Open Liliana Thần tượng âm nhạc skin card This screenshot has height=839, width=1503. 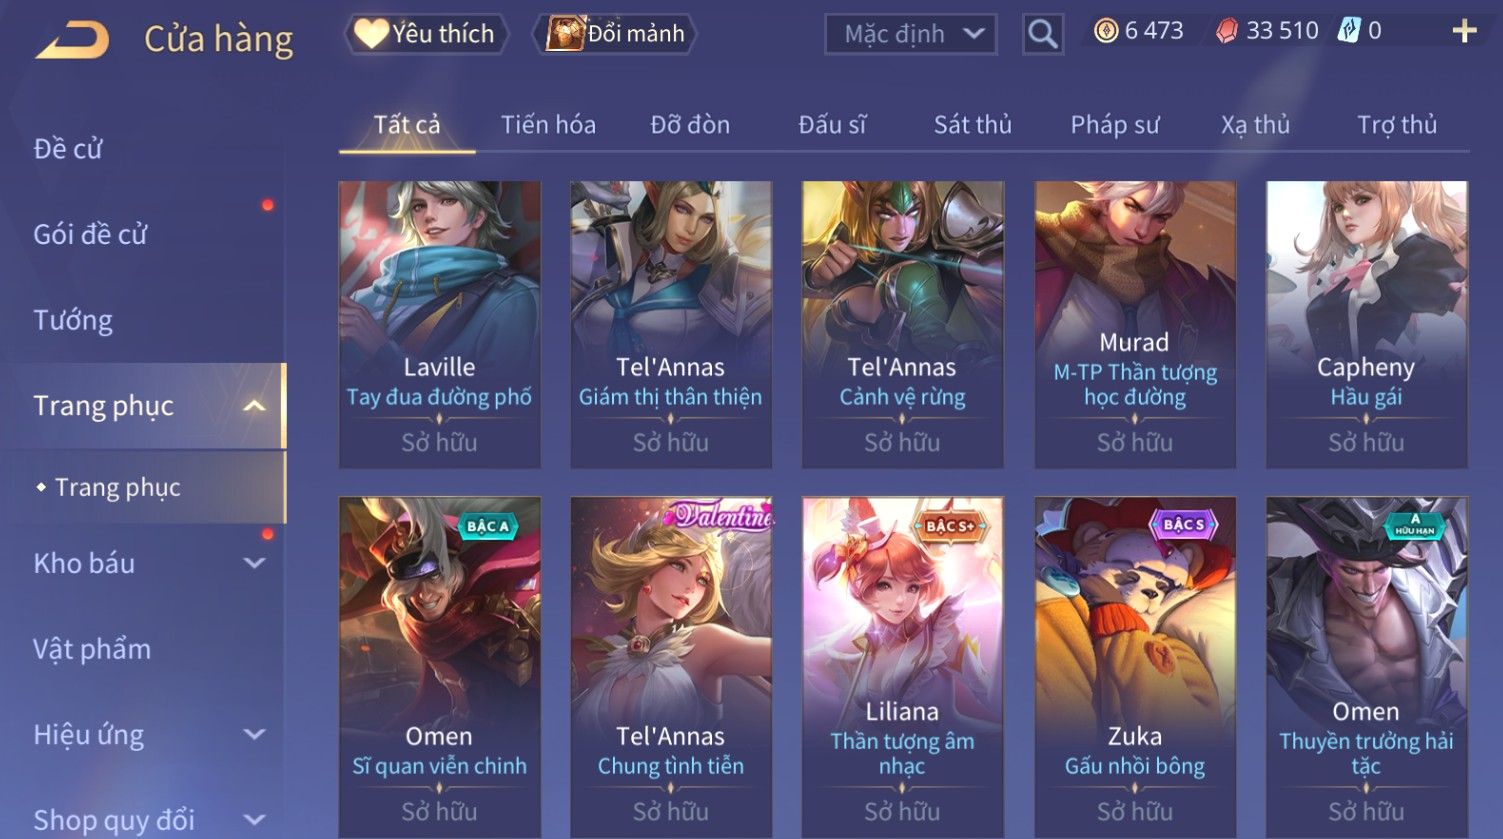coord(902,667)
